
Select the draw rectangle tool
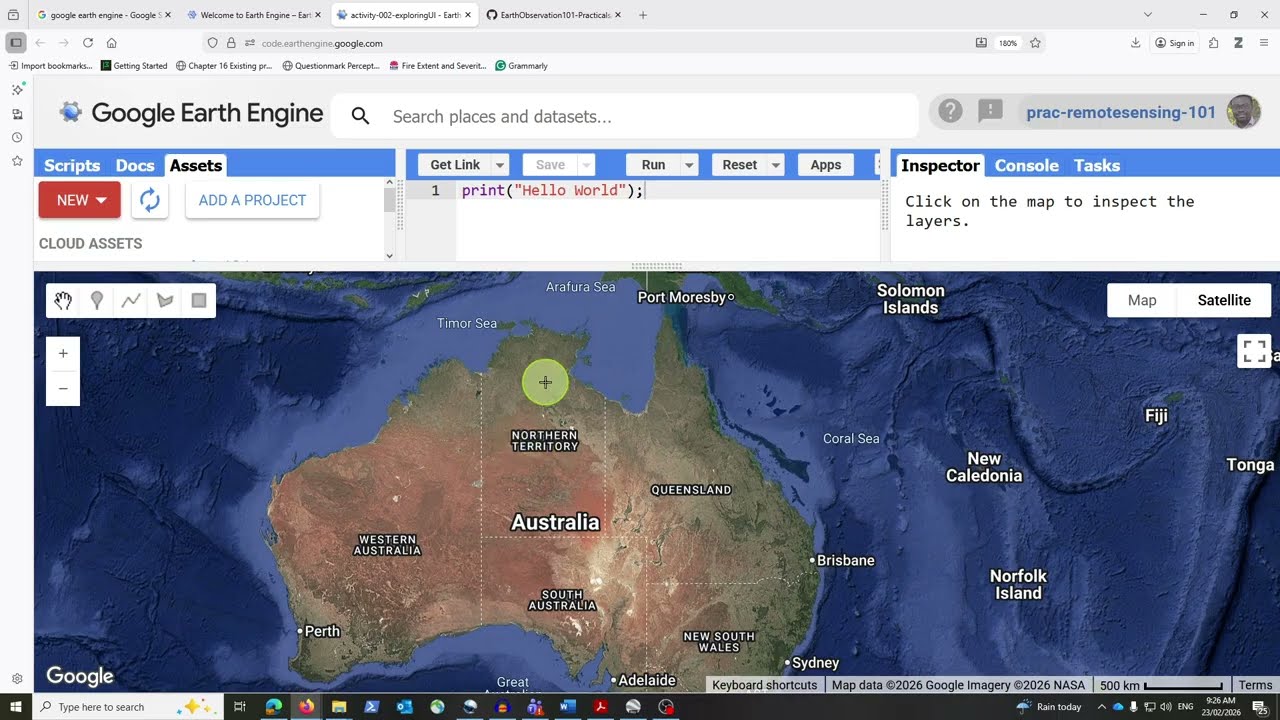pyautogui.click(x=199, y=301)
